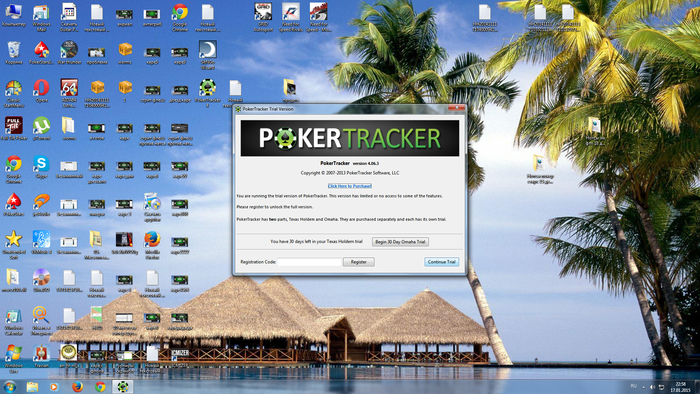700x394 pixels.
Task: Open the Компьютер desktop icon
Action: click(13, 16)
